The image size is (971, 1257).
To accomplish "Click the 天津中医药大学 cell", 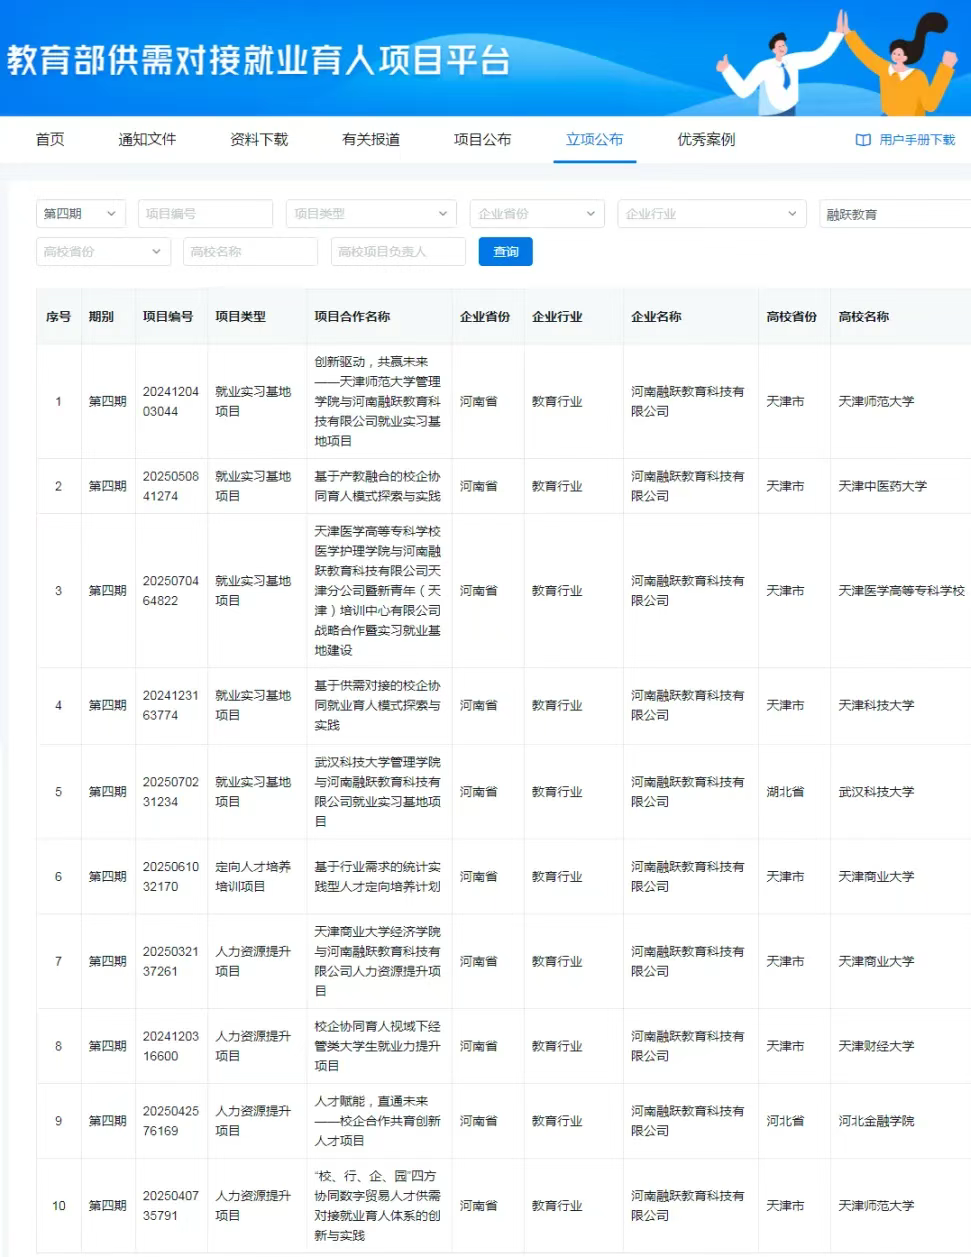I will [x=882, y=486].
